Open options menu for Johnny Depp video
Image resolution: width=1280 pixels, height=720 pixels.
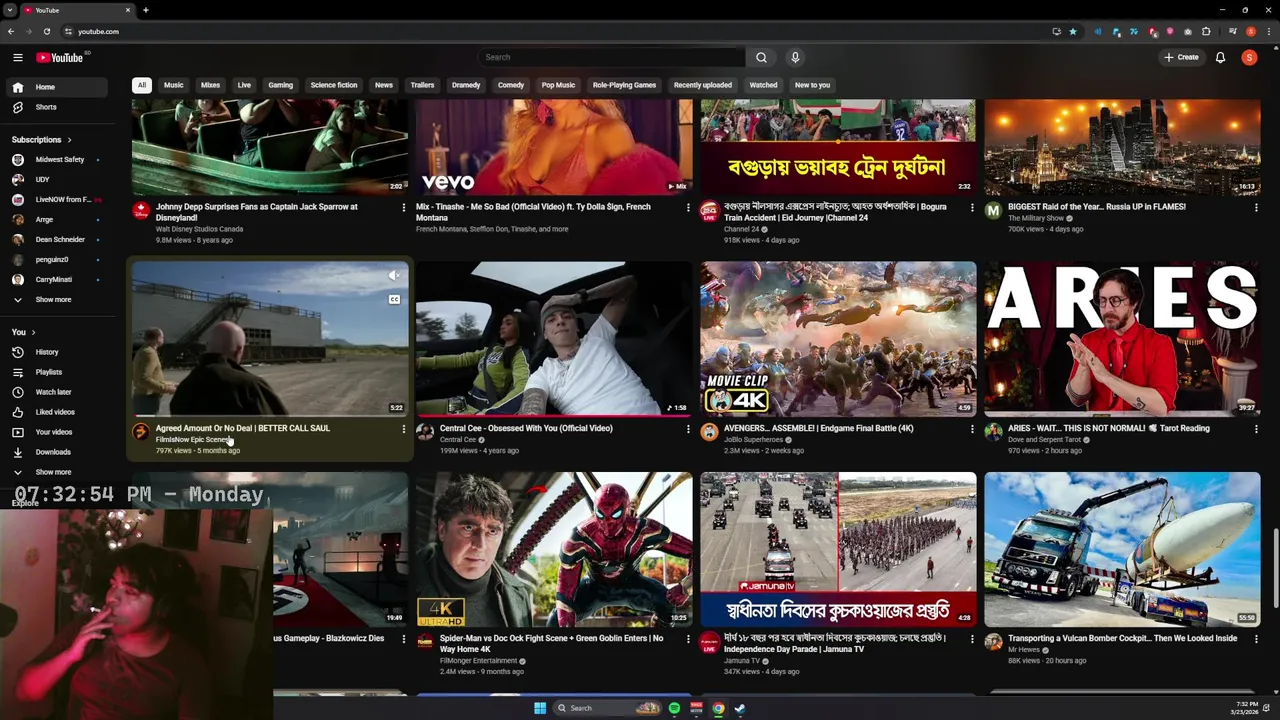pyautogui.click(x=404, y=208)
